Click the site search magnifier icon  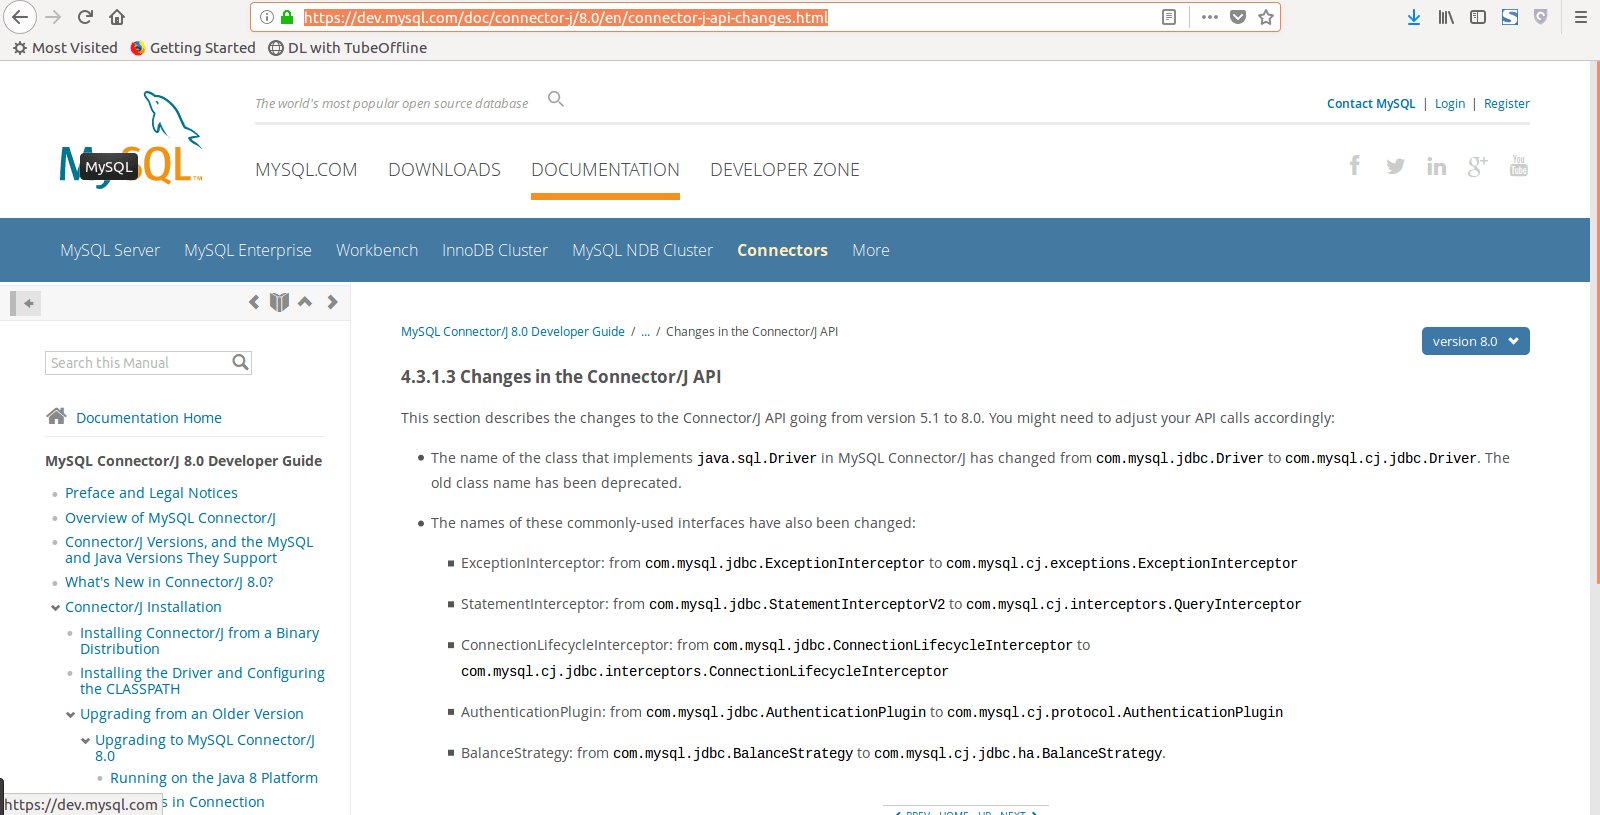pos(556,99)
